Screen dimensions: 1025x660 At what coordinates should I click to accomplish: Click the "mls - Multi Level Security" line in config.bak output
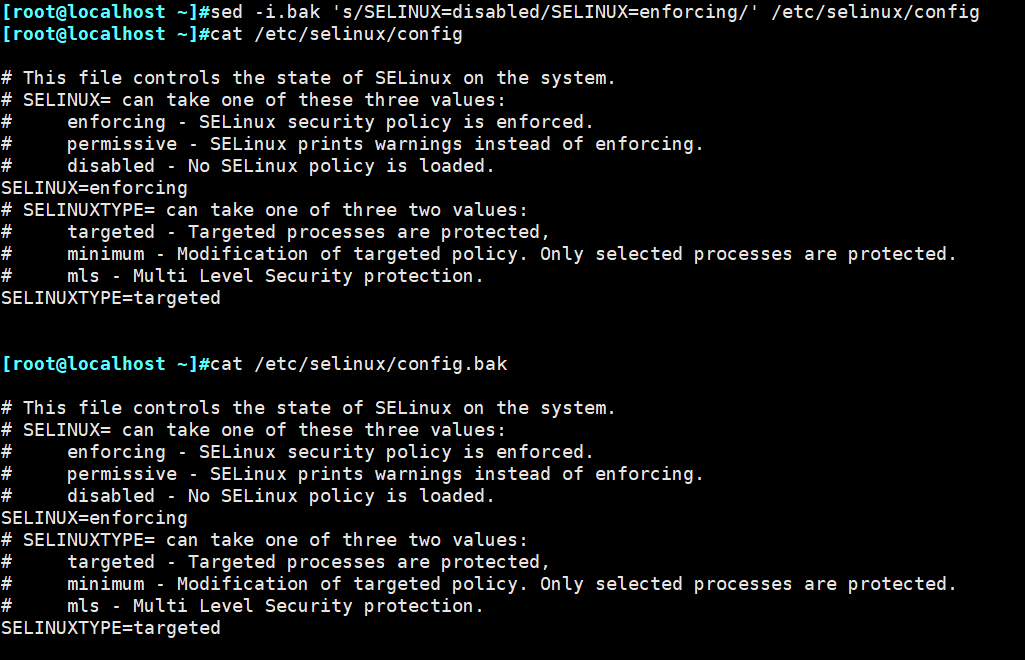coord(275,606)
